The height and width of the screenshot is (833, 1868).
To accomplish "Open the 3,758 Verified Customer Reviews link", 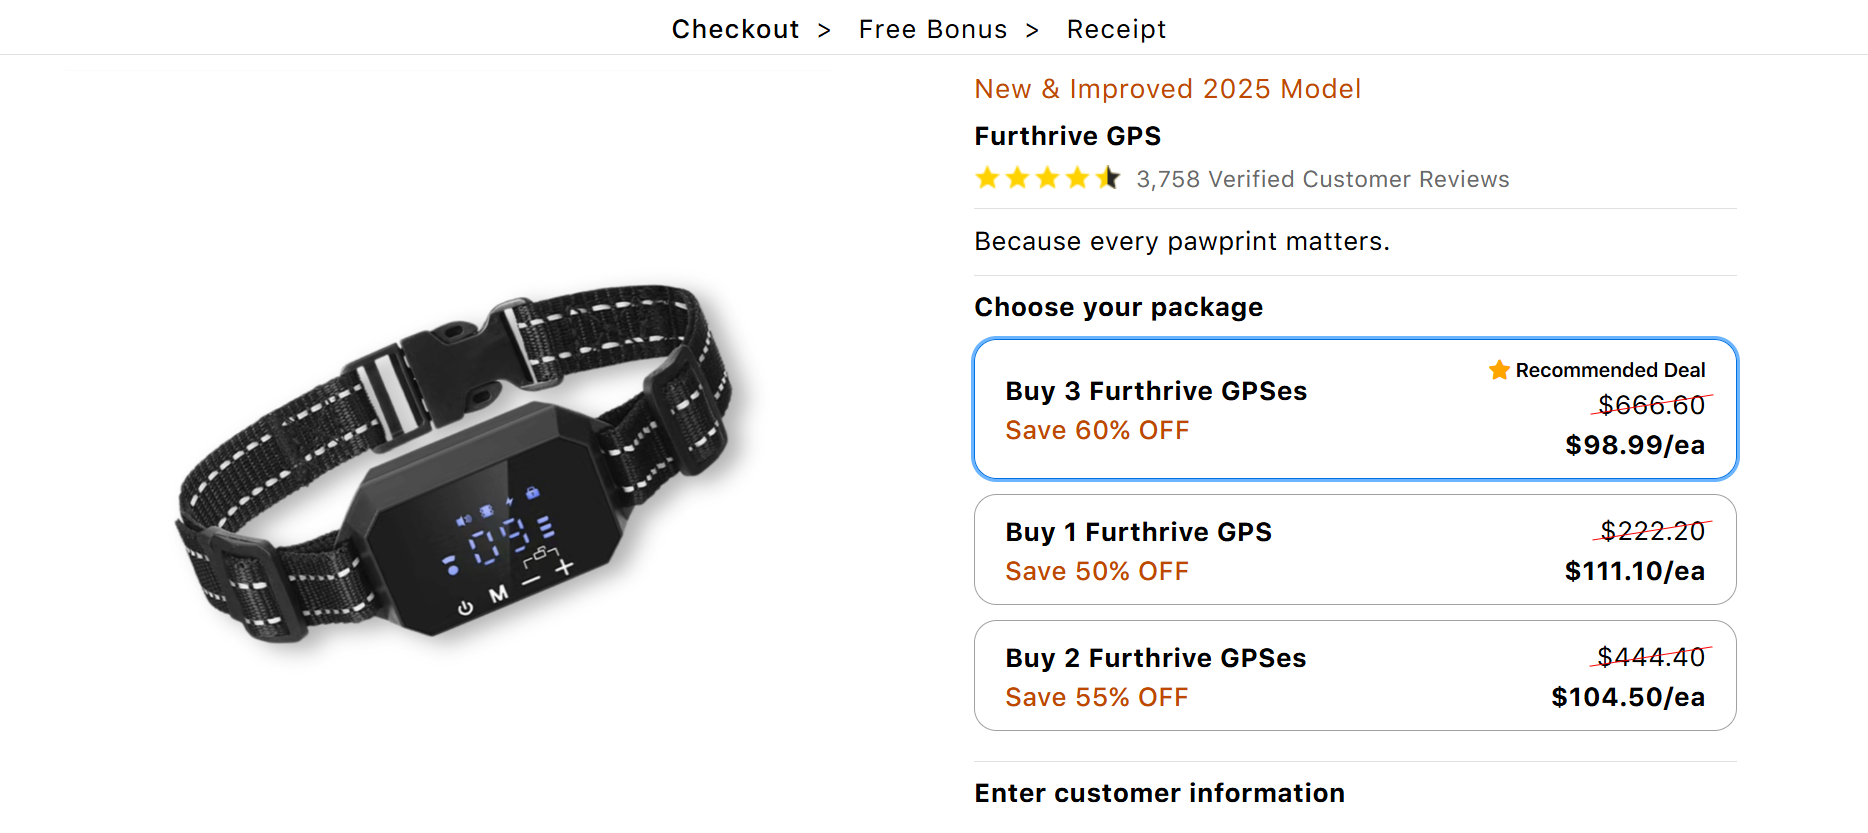I will 1322,179.
